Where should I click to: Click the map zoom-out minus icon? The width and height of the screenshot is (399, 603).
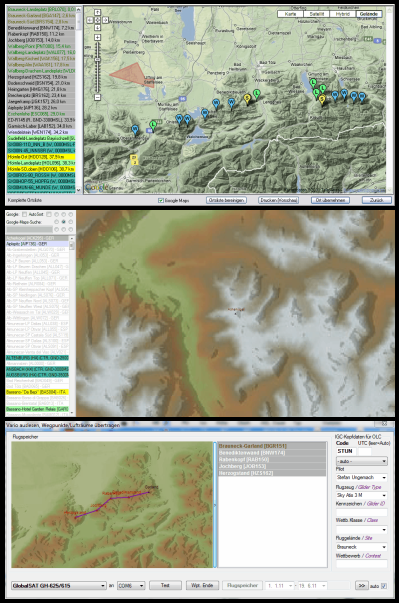click(x=98, y=97)
